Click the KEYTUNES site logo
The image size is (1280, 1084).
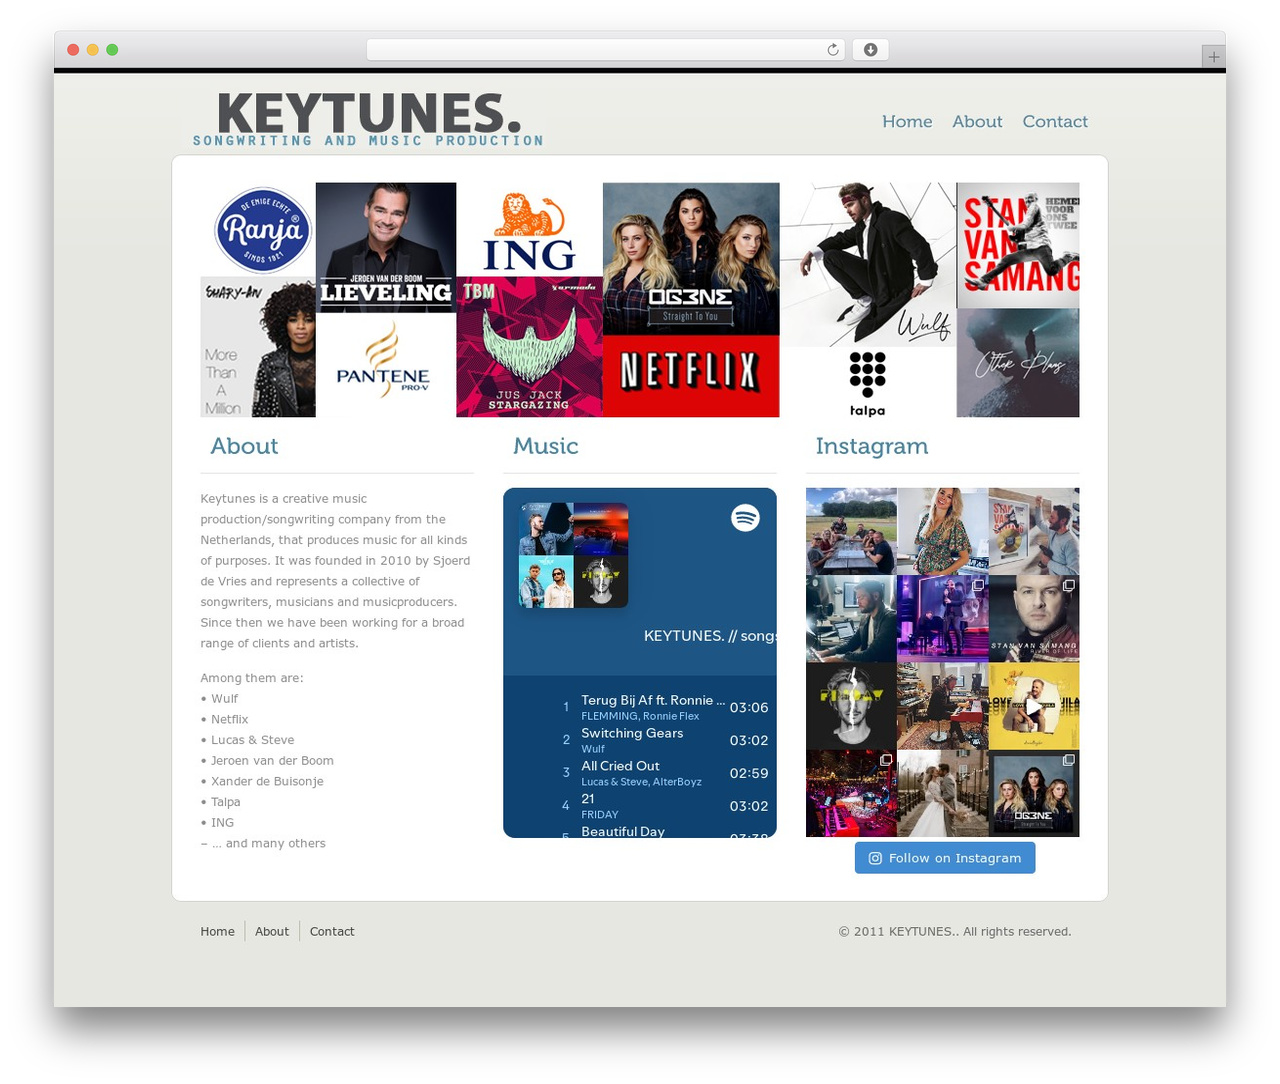click(369, 120)
